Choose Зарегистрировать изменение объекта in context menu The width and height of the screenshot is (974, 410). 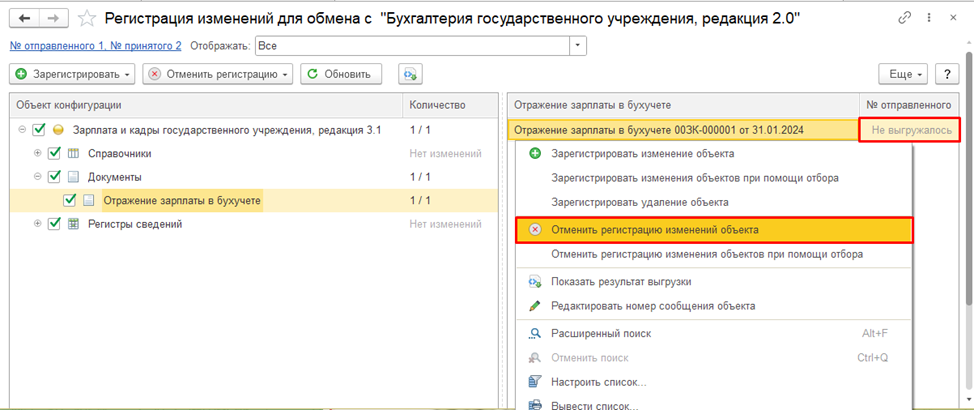pyautogui.click(x=714, y=153)
